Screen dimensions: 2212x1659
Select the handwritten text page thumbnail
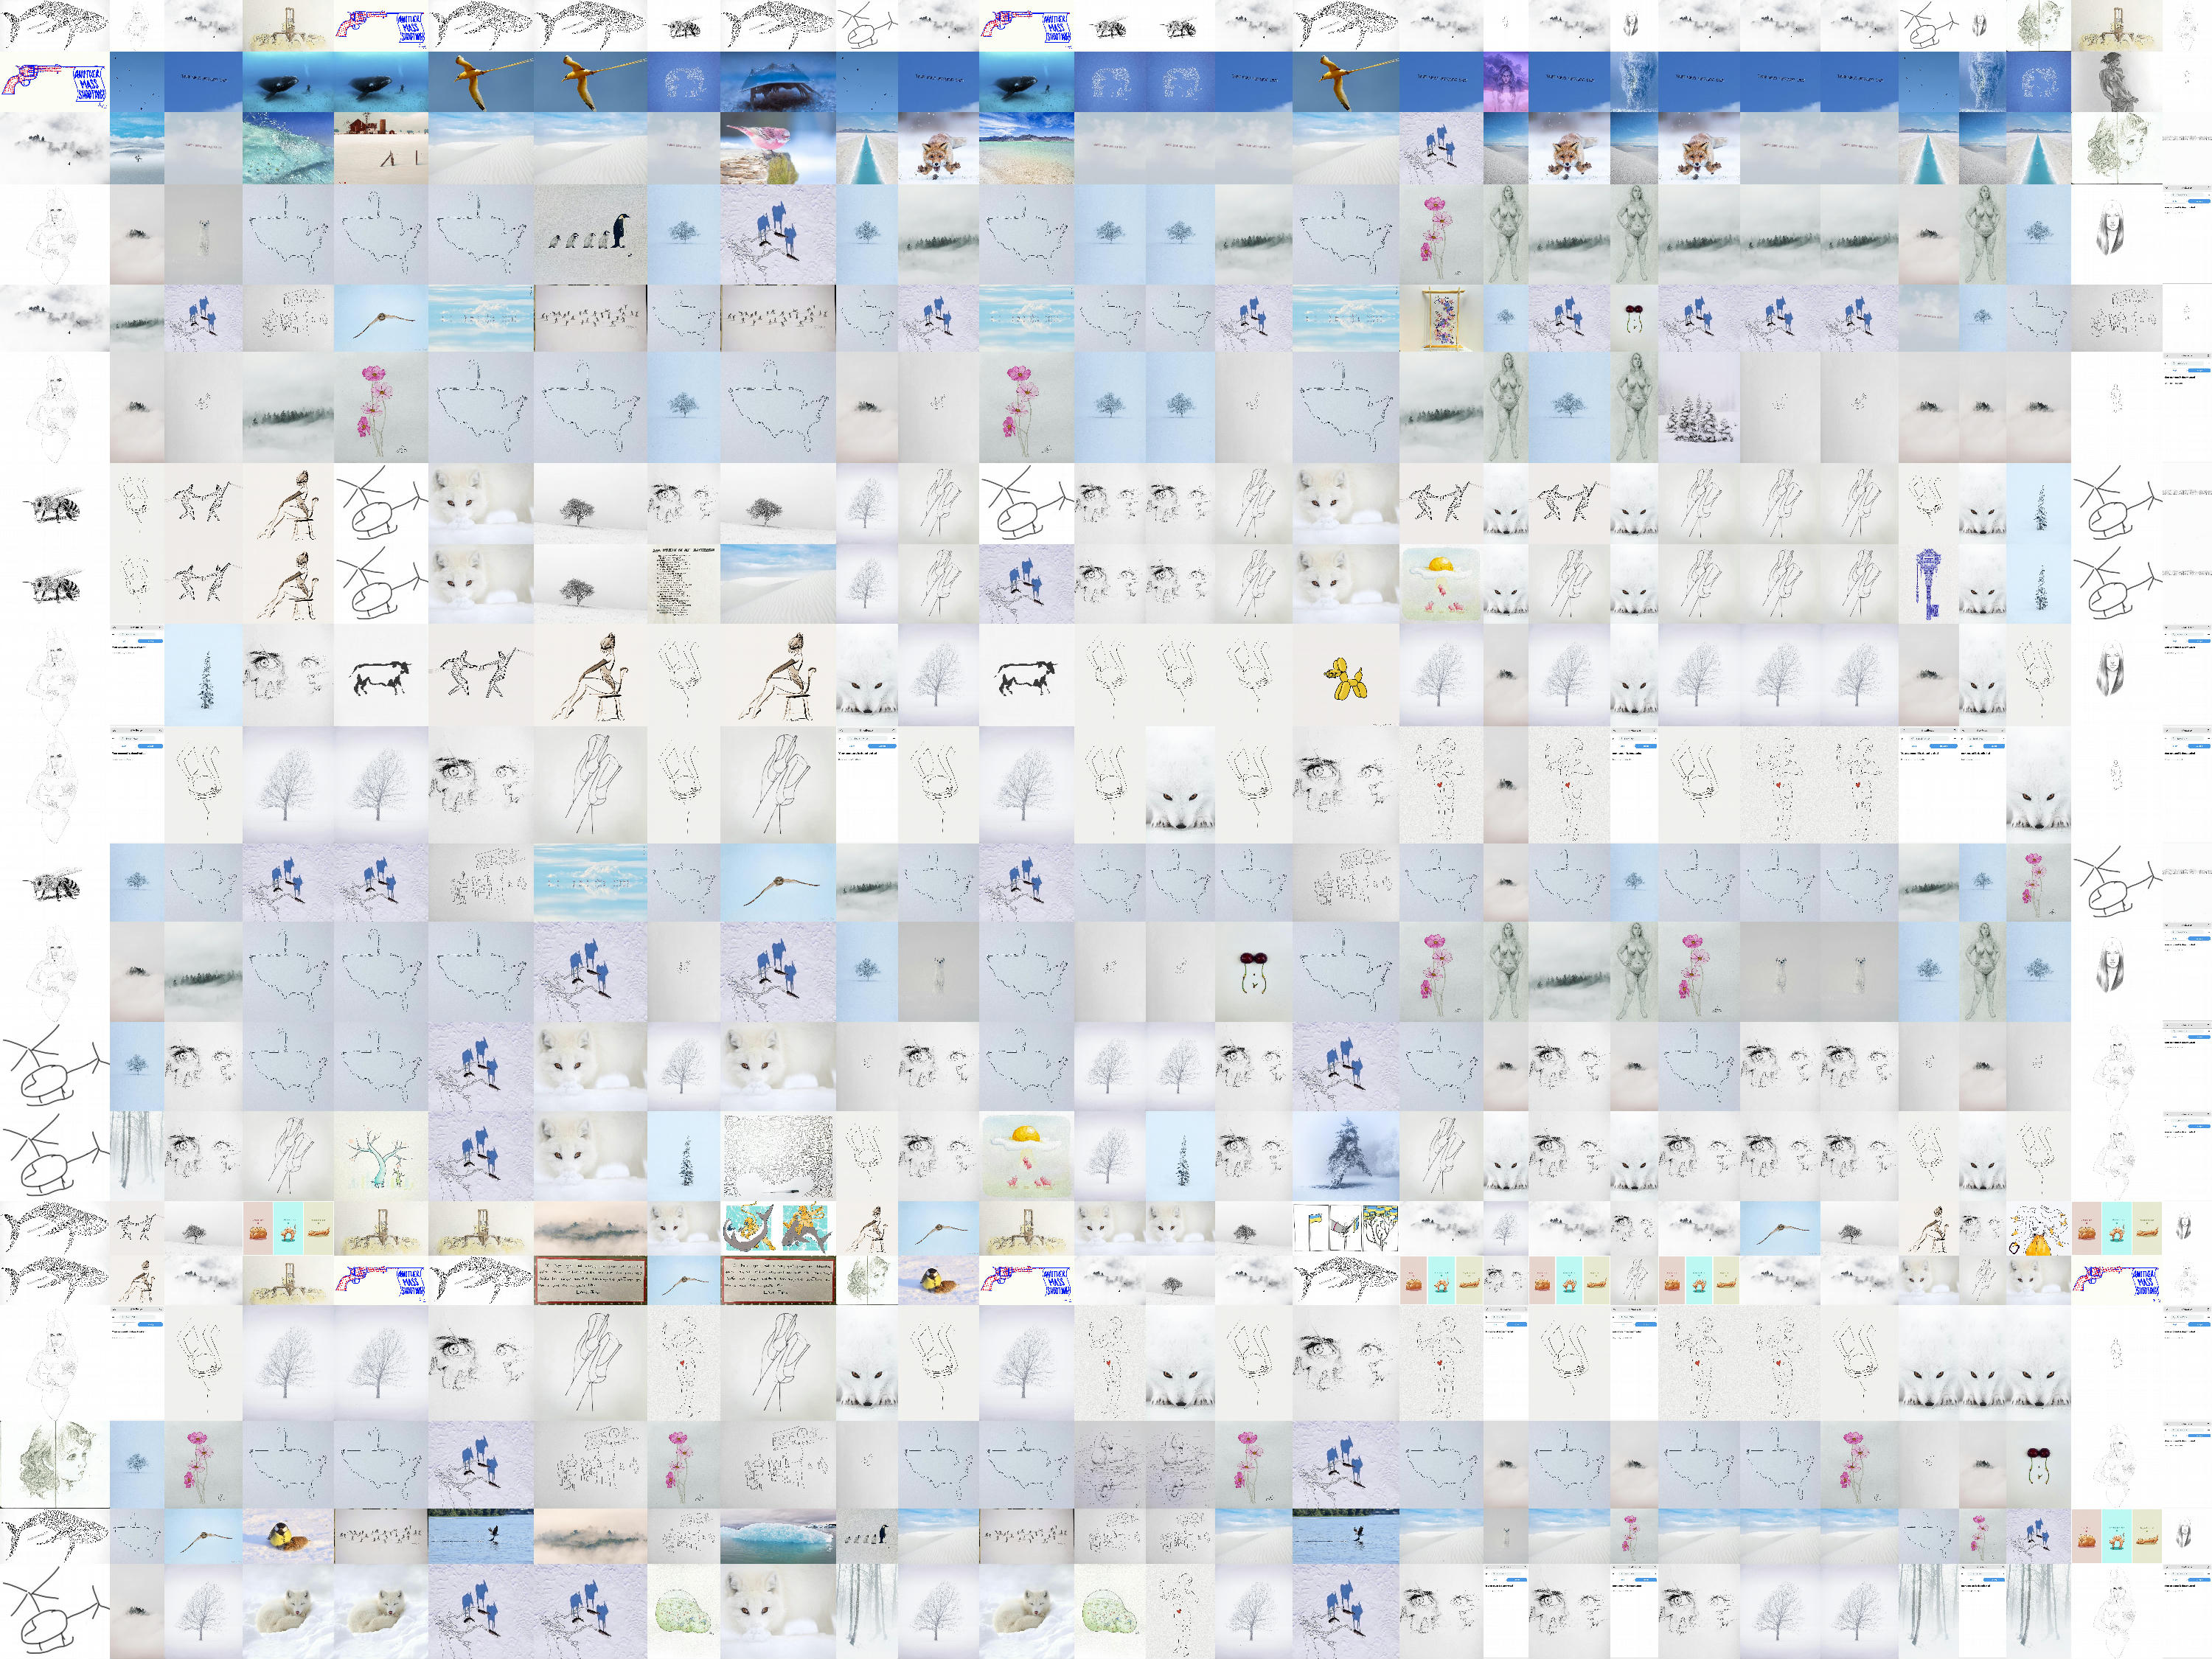click(682, 584)
